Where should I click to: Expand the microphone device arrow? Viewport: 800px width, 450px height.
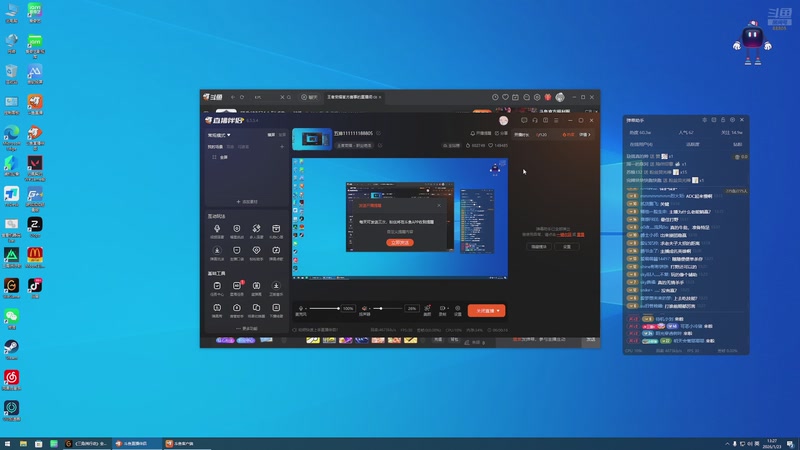coord(305,309)
